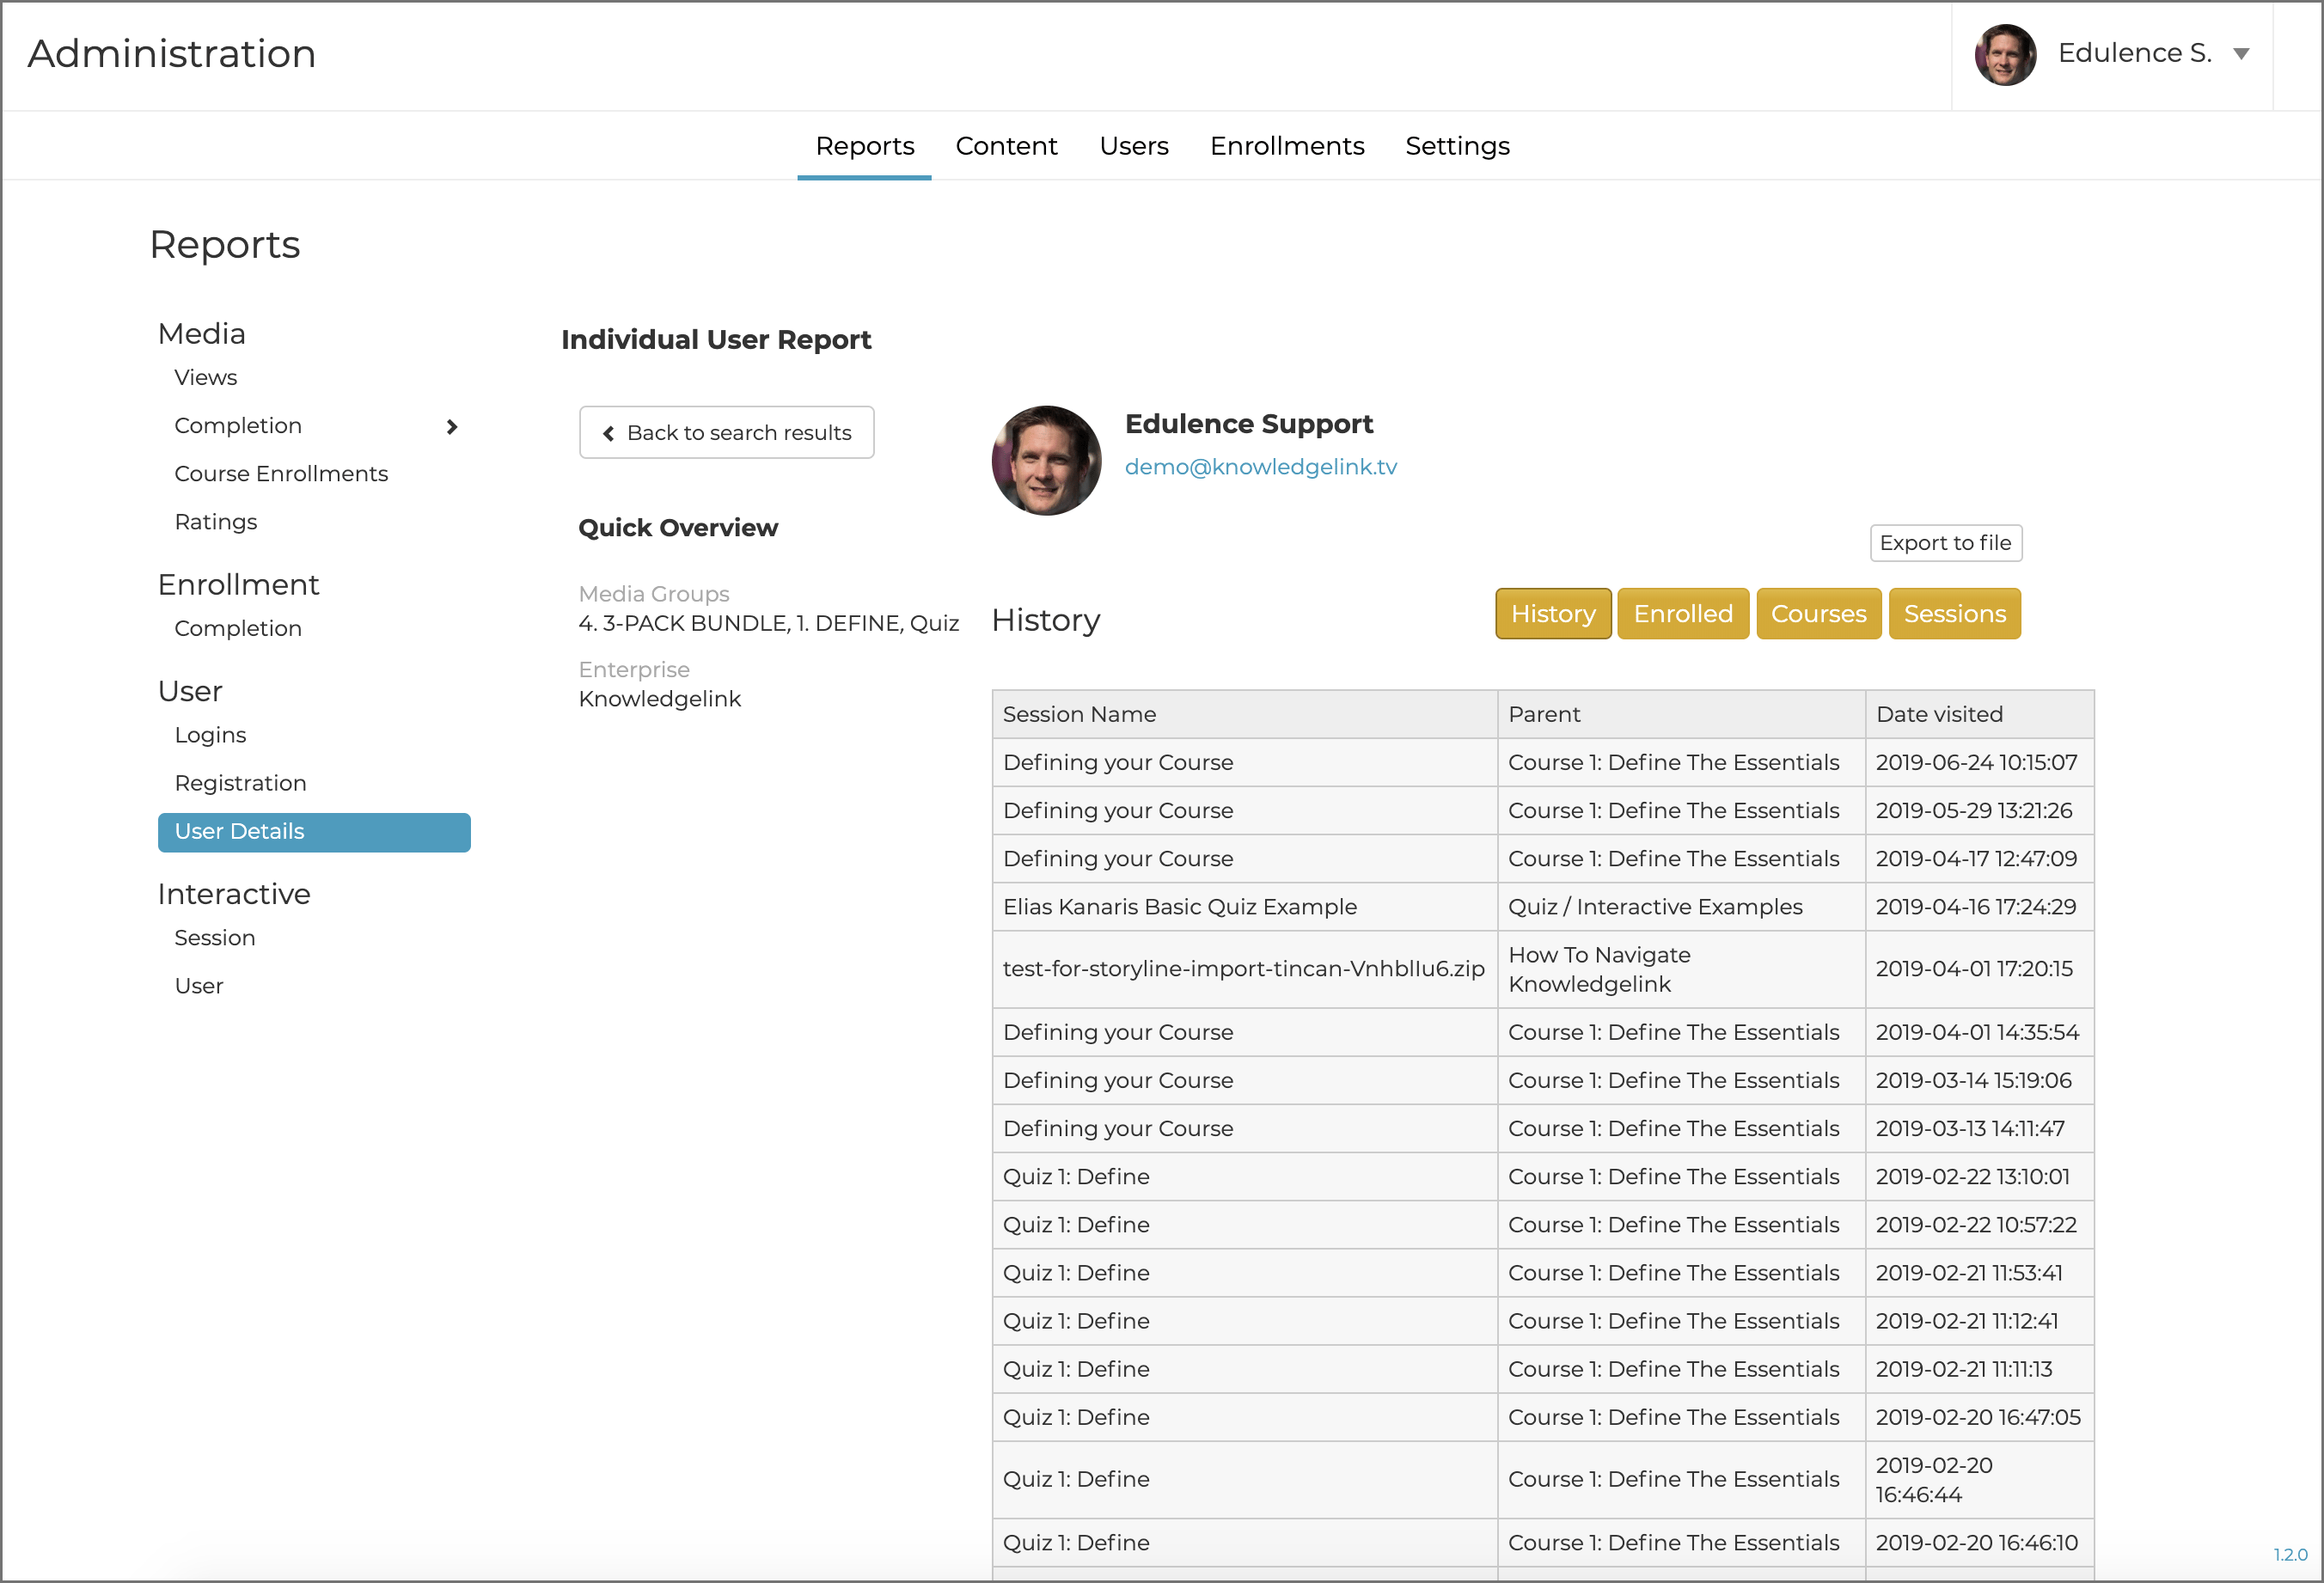
Task: Go to the Enrollments tab
Action: 1286,146
